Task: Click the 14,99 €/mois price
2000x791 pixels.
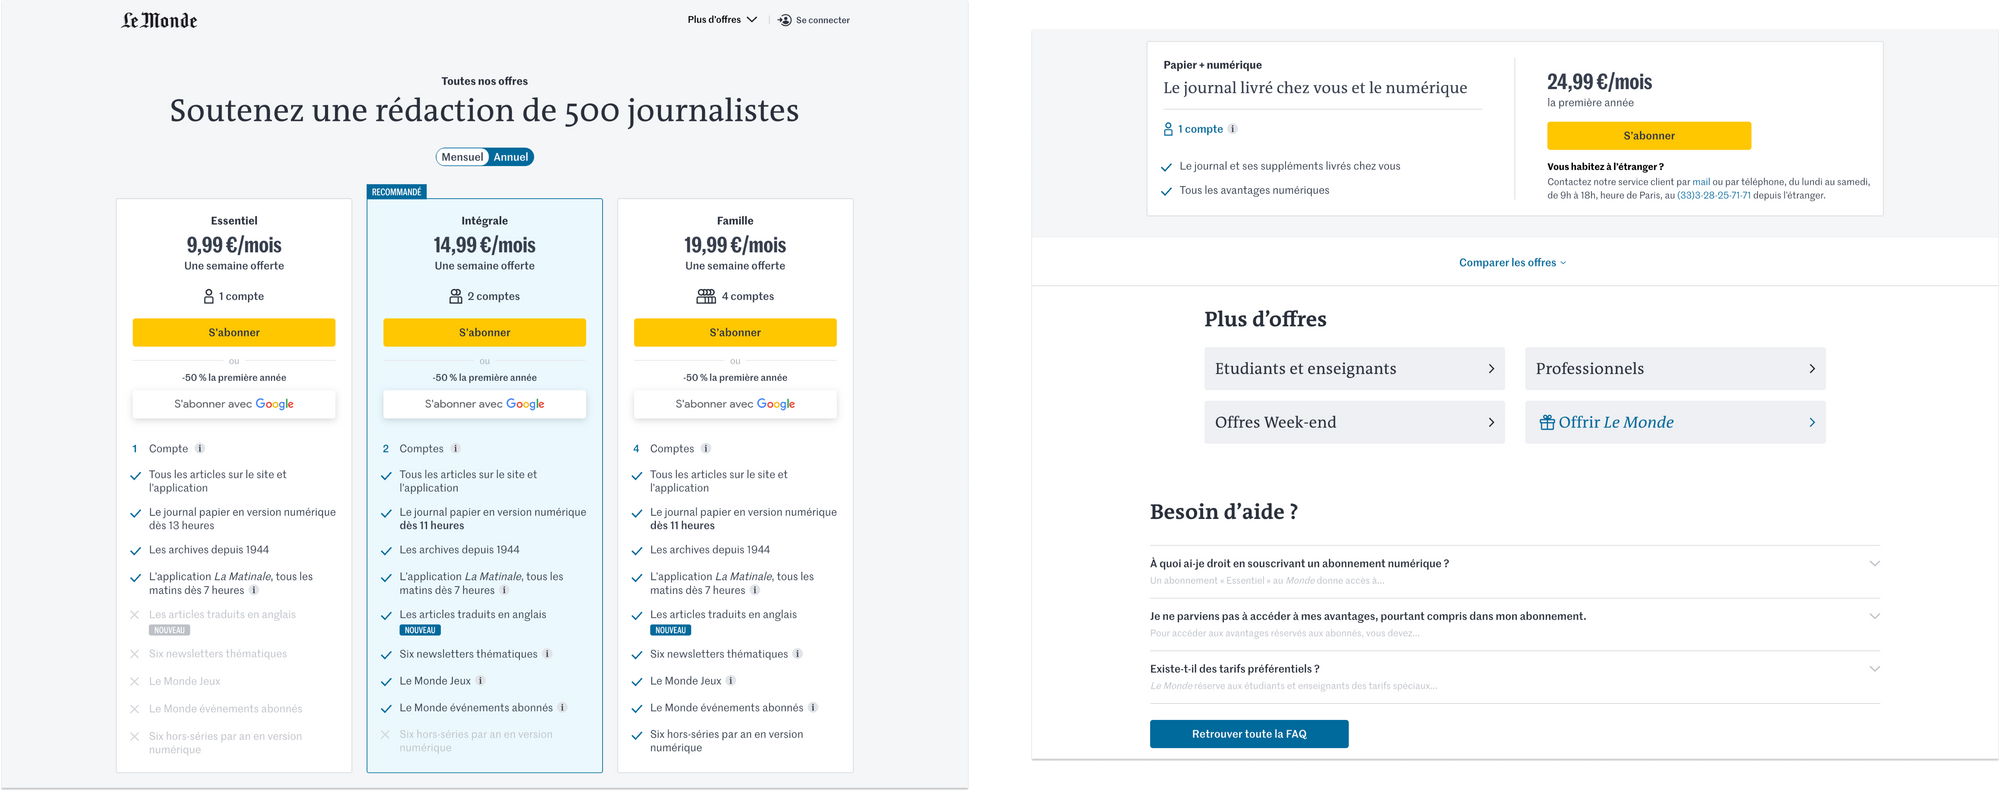Action: 485,245
